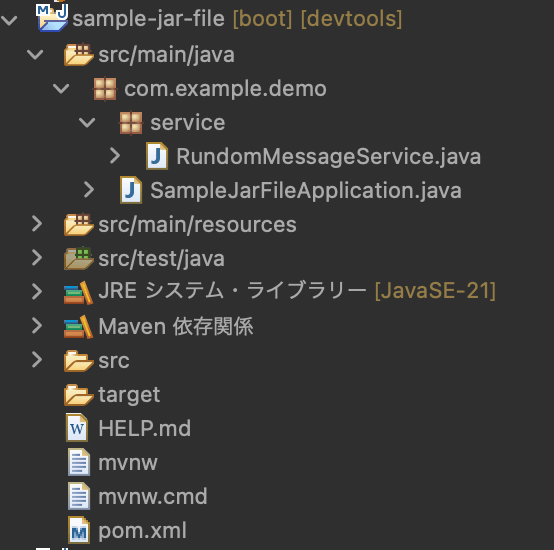
Task: Collapse the com.example.demo package chevron
Action: (61, 88)
